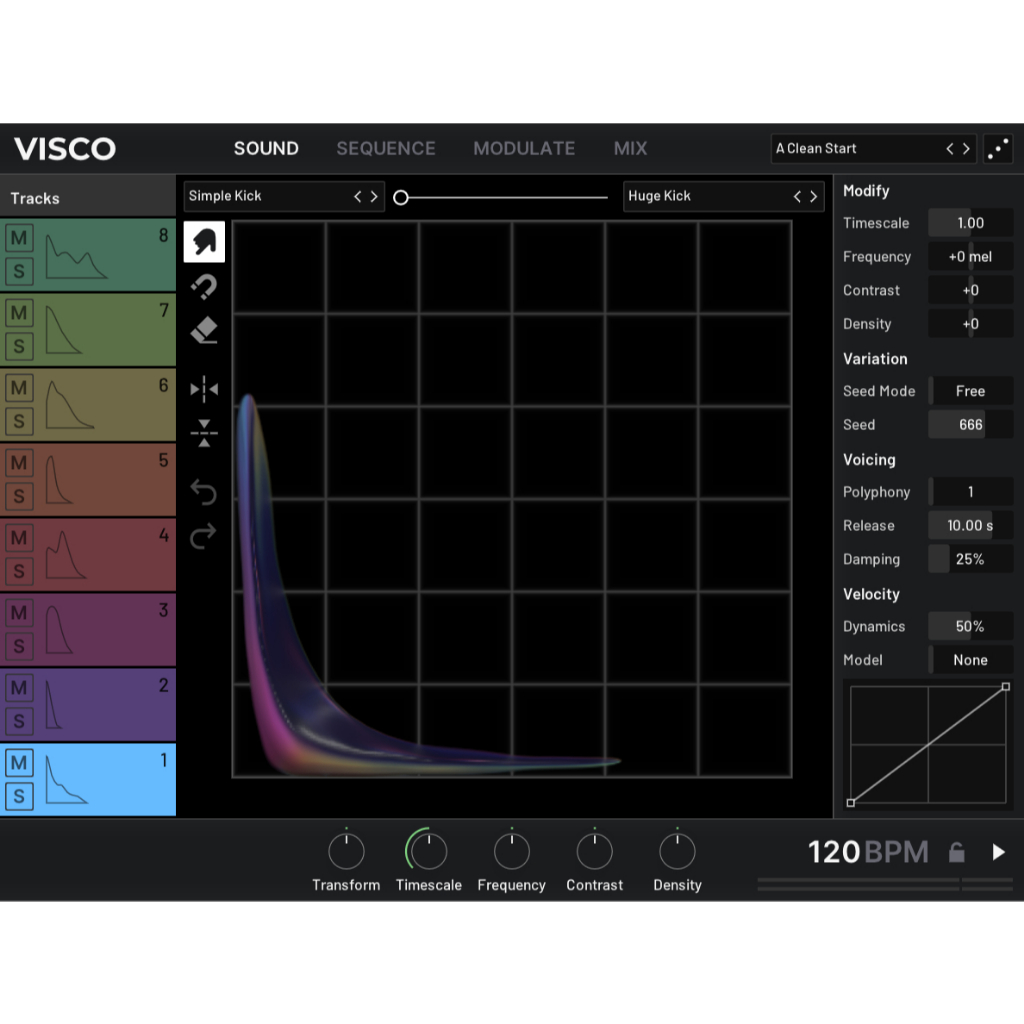Switch to the MODULATE tab
The height and width of the screenshot is (1024, 1024).
click(524, 149)
